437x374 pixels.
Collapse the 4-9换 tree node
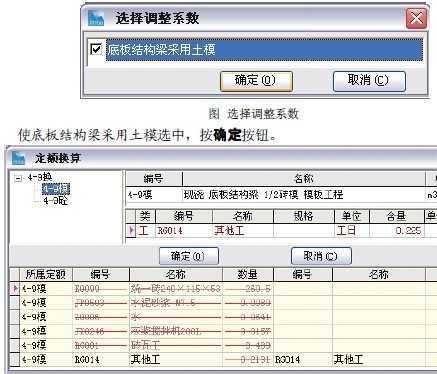[x=18, y=179]
